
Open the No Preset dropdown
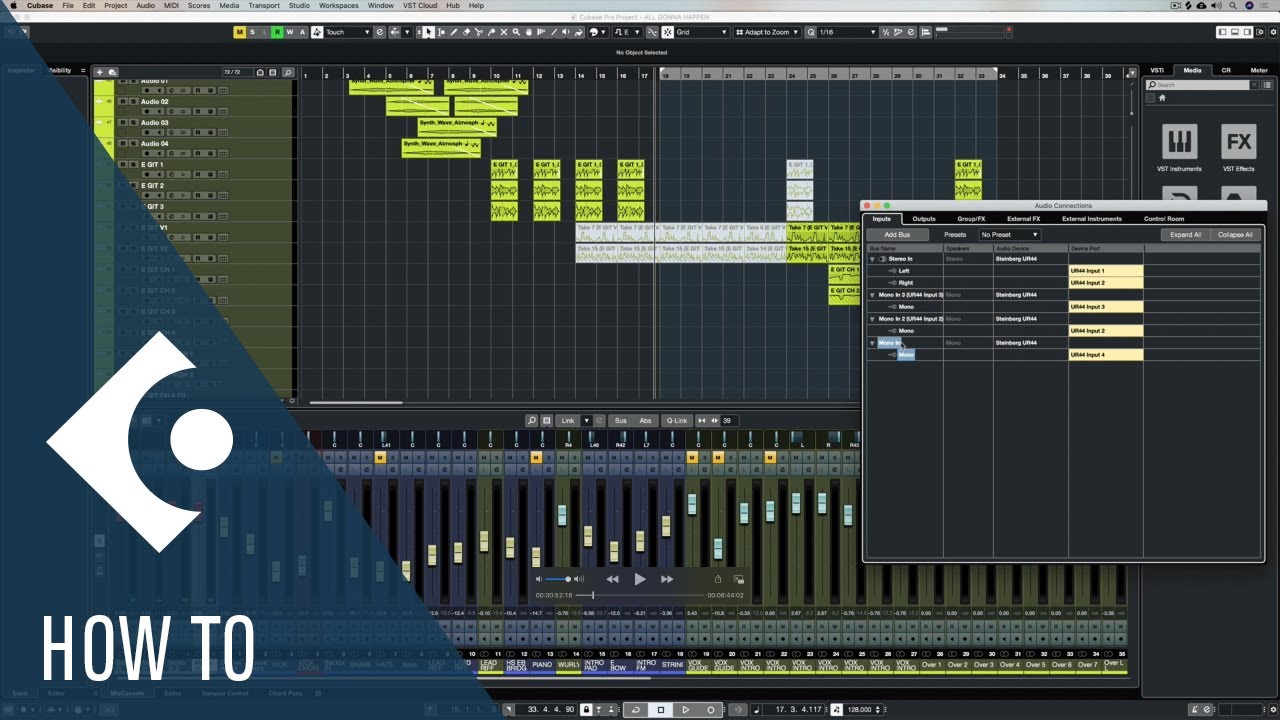pyautogui.click(x=1009, y=235)
